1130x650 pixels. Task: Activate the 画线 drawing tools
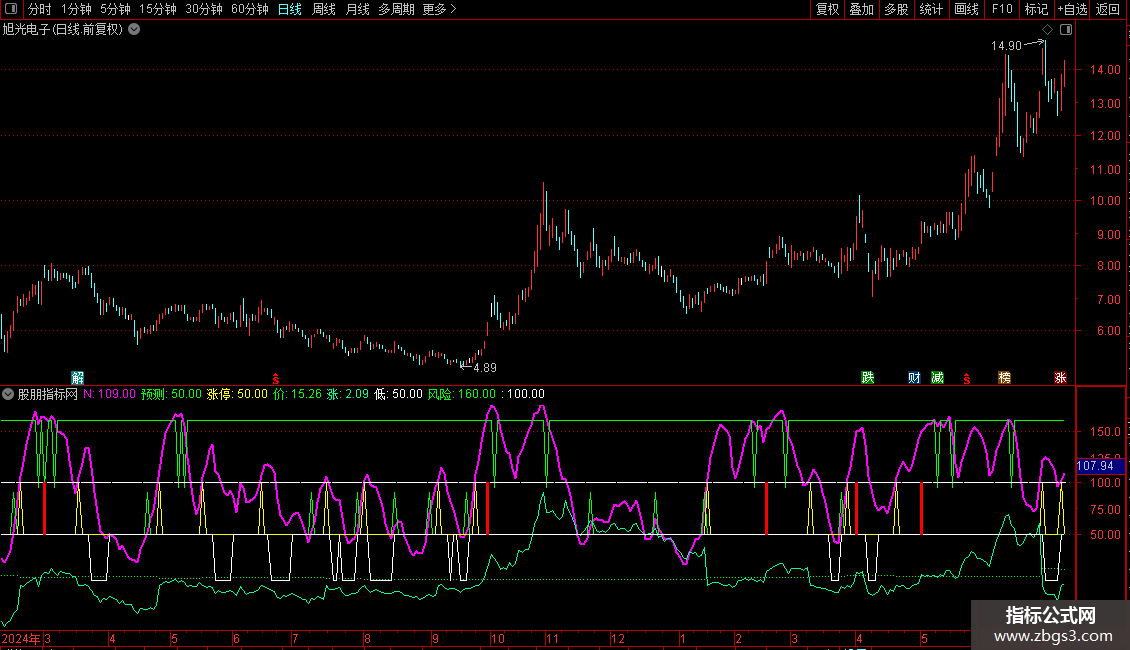(966, 9)
